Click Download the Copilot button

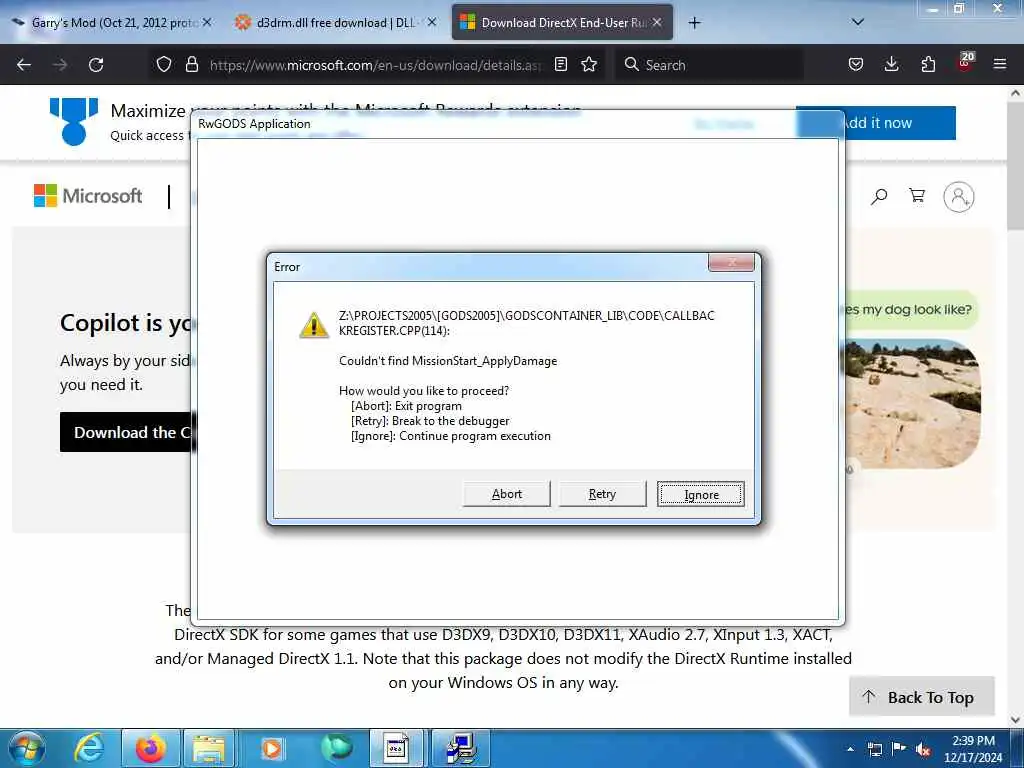[x=125, y=432]
